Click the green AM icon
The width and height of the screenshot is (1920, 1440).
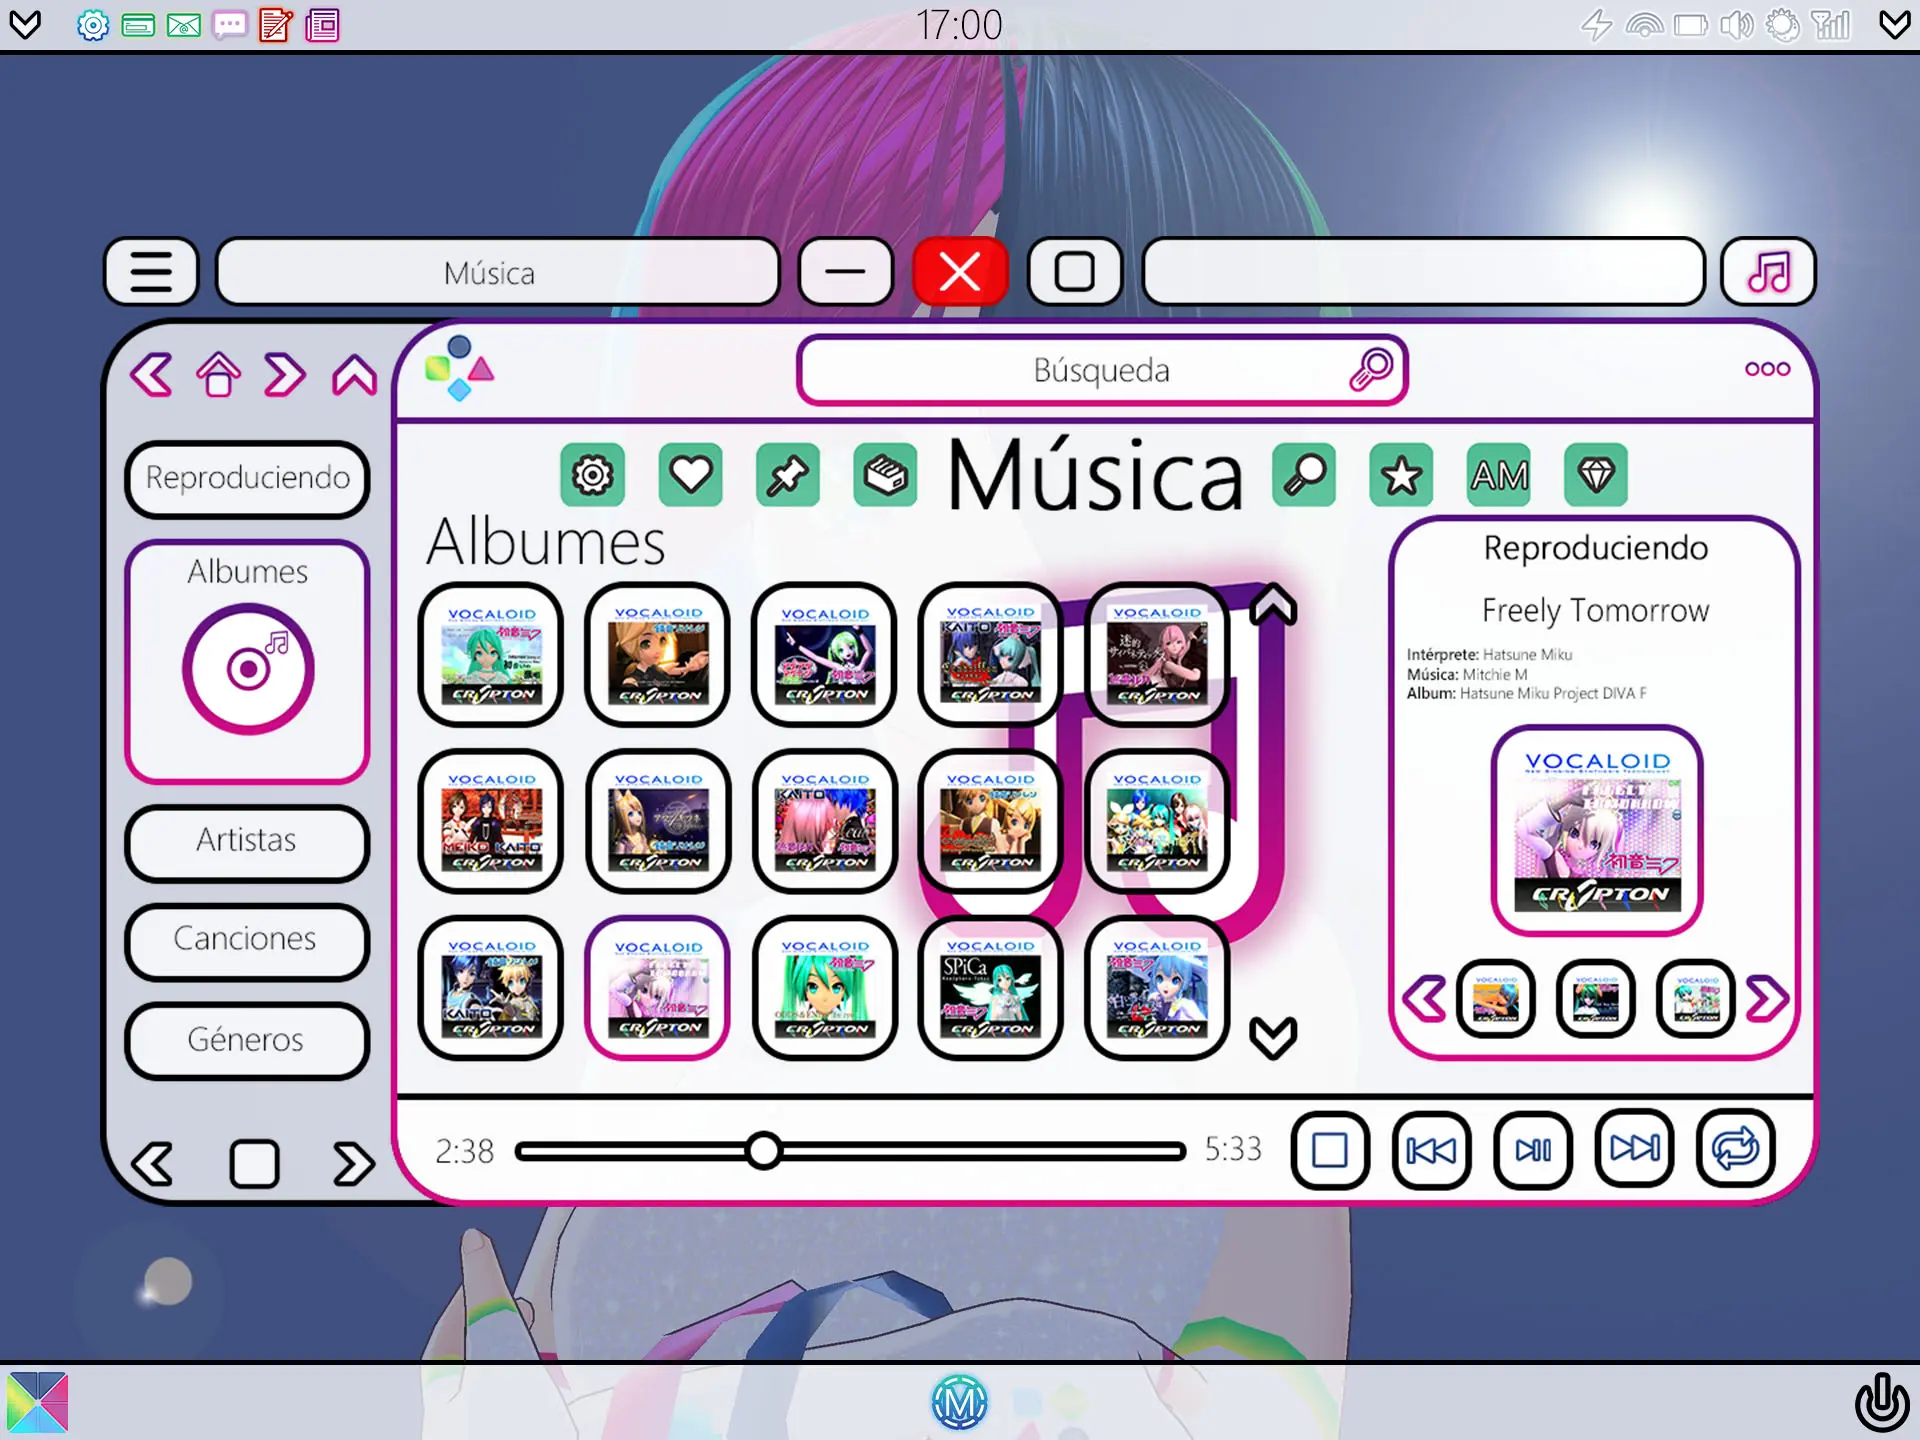pos(1499,475)
